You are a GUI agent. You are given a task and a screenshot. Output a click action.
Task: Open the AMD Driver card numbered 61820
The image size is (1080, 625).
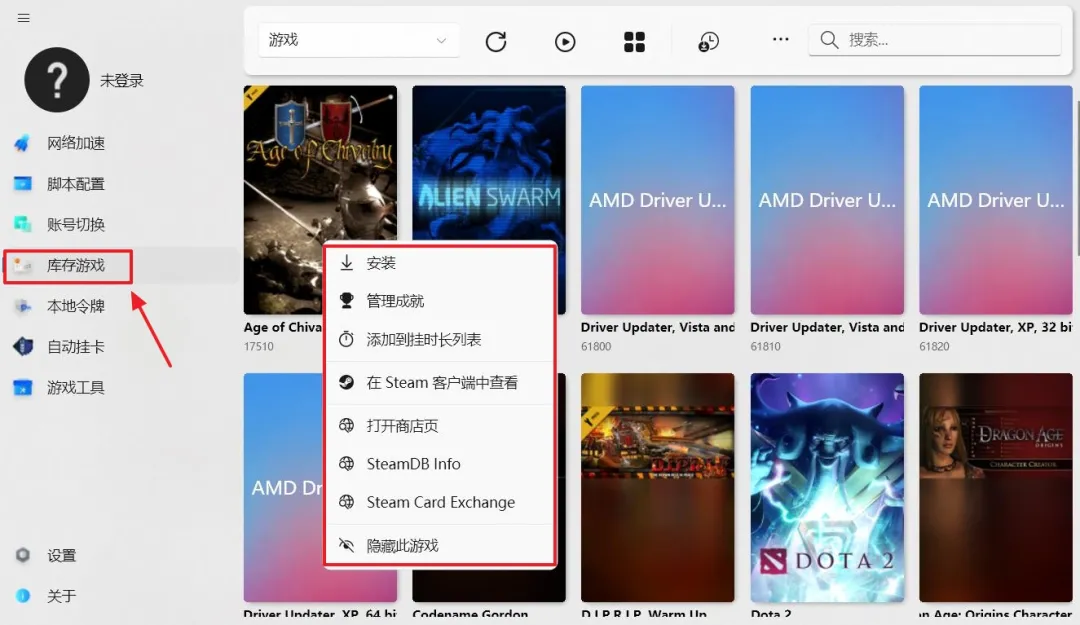[x=996, y=200]
